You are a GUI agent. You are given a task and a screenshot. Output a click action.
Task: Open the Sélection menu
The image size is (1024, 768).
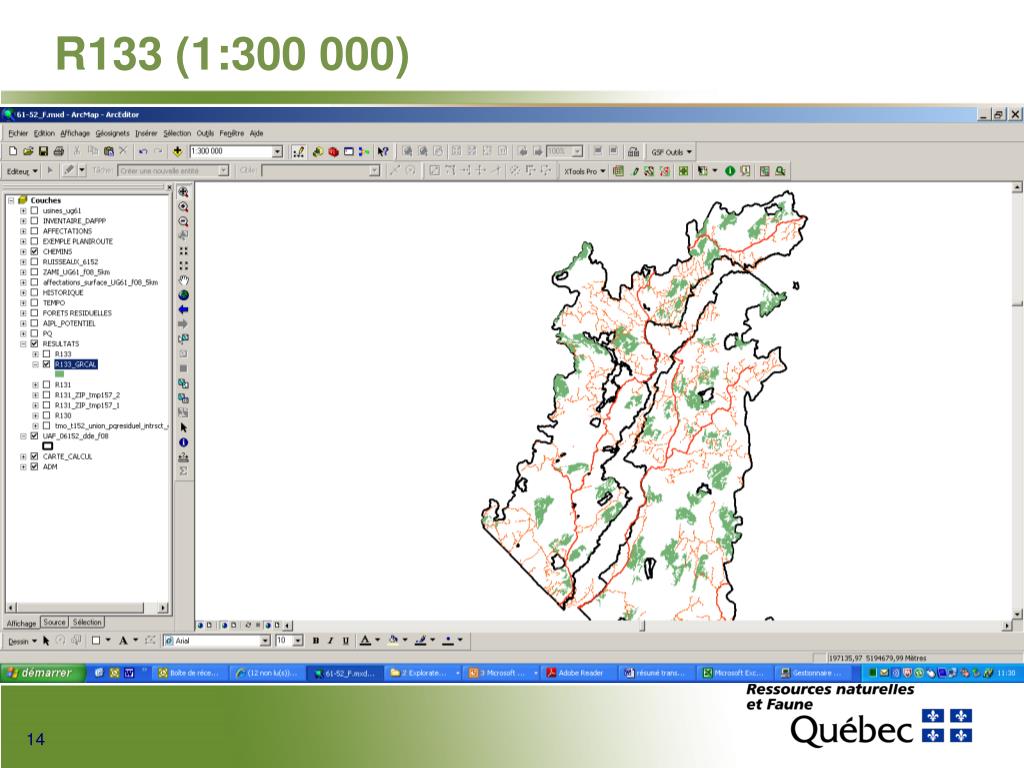click(x=177, y=133)
